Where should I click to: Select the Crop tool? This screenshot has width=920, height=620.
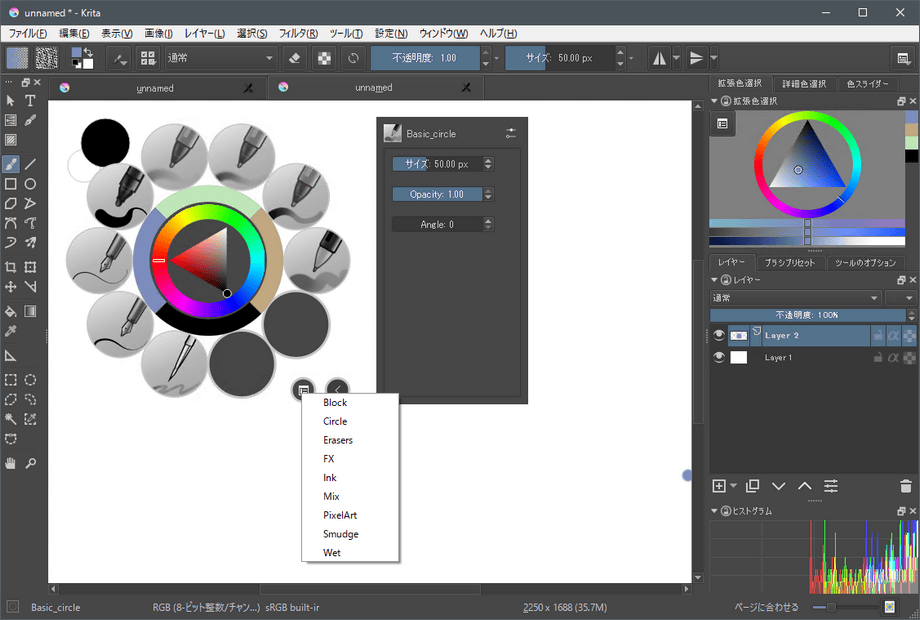tap(10, 267)
